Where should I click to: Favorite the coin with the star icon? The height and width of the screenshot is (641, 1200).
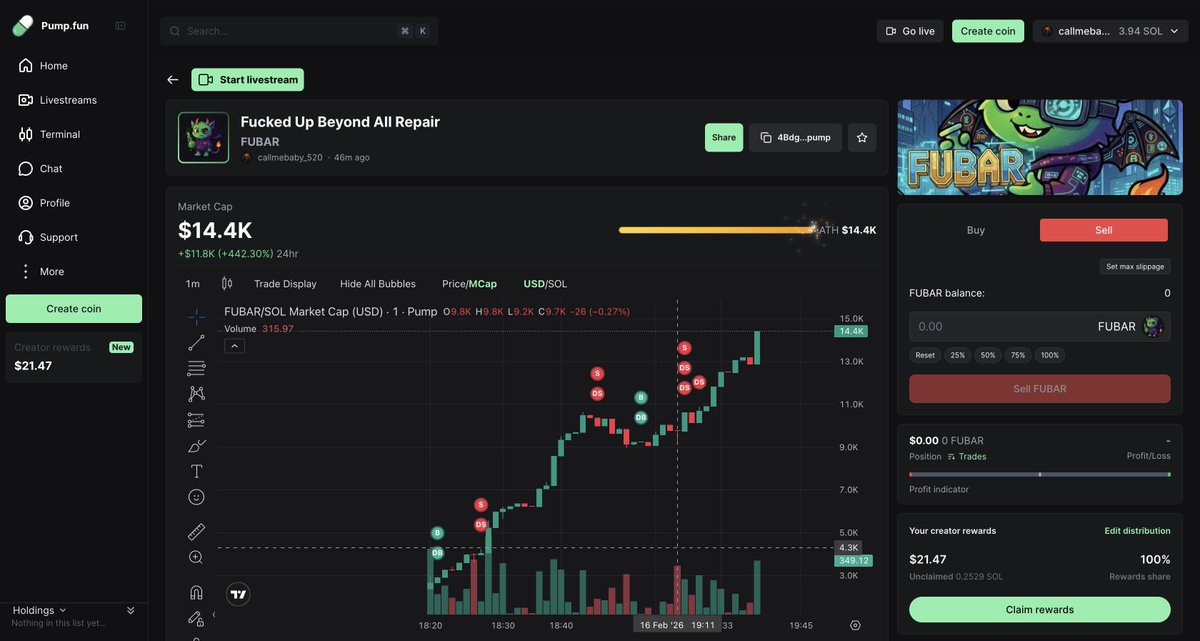(x=862, y=138)
